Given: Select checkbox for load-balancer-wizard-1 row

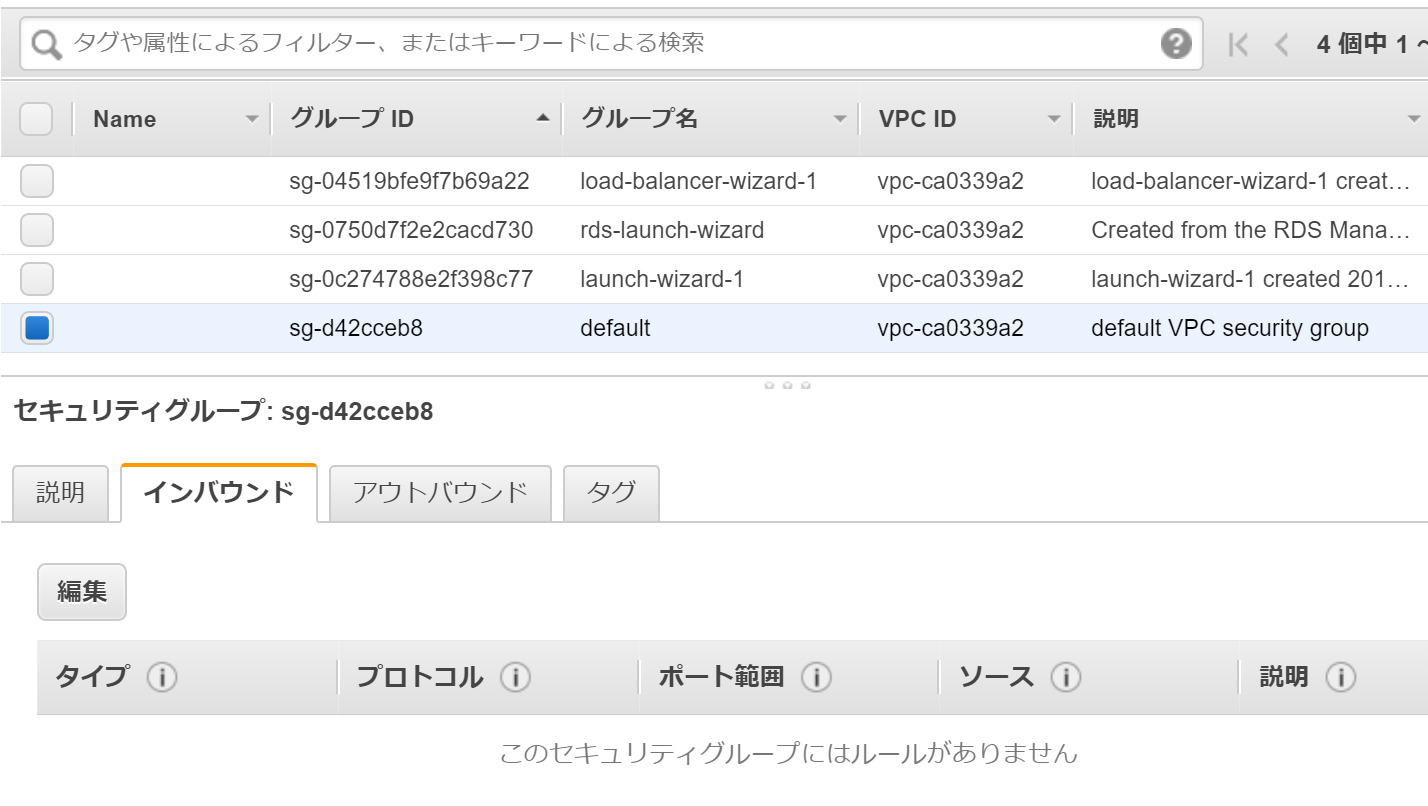Looking at the screenshot, I should tap(37, 182).
